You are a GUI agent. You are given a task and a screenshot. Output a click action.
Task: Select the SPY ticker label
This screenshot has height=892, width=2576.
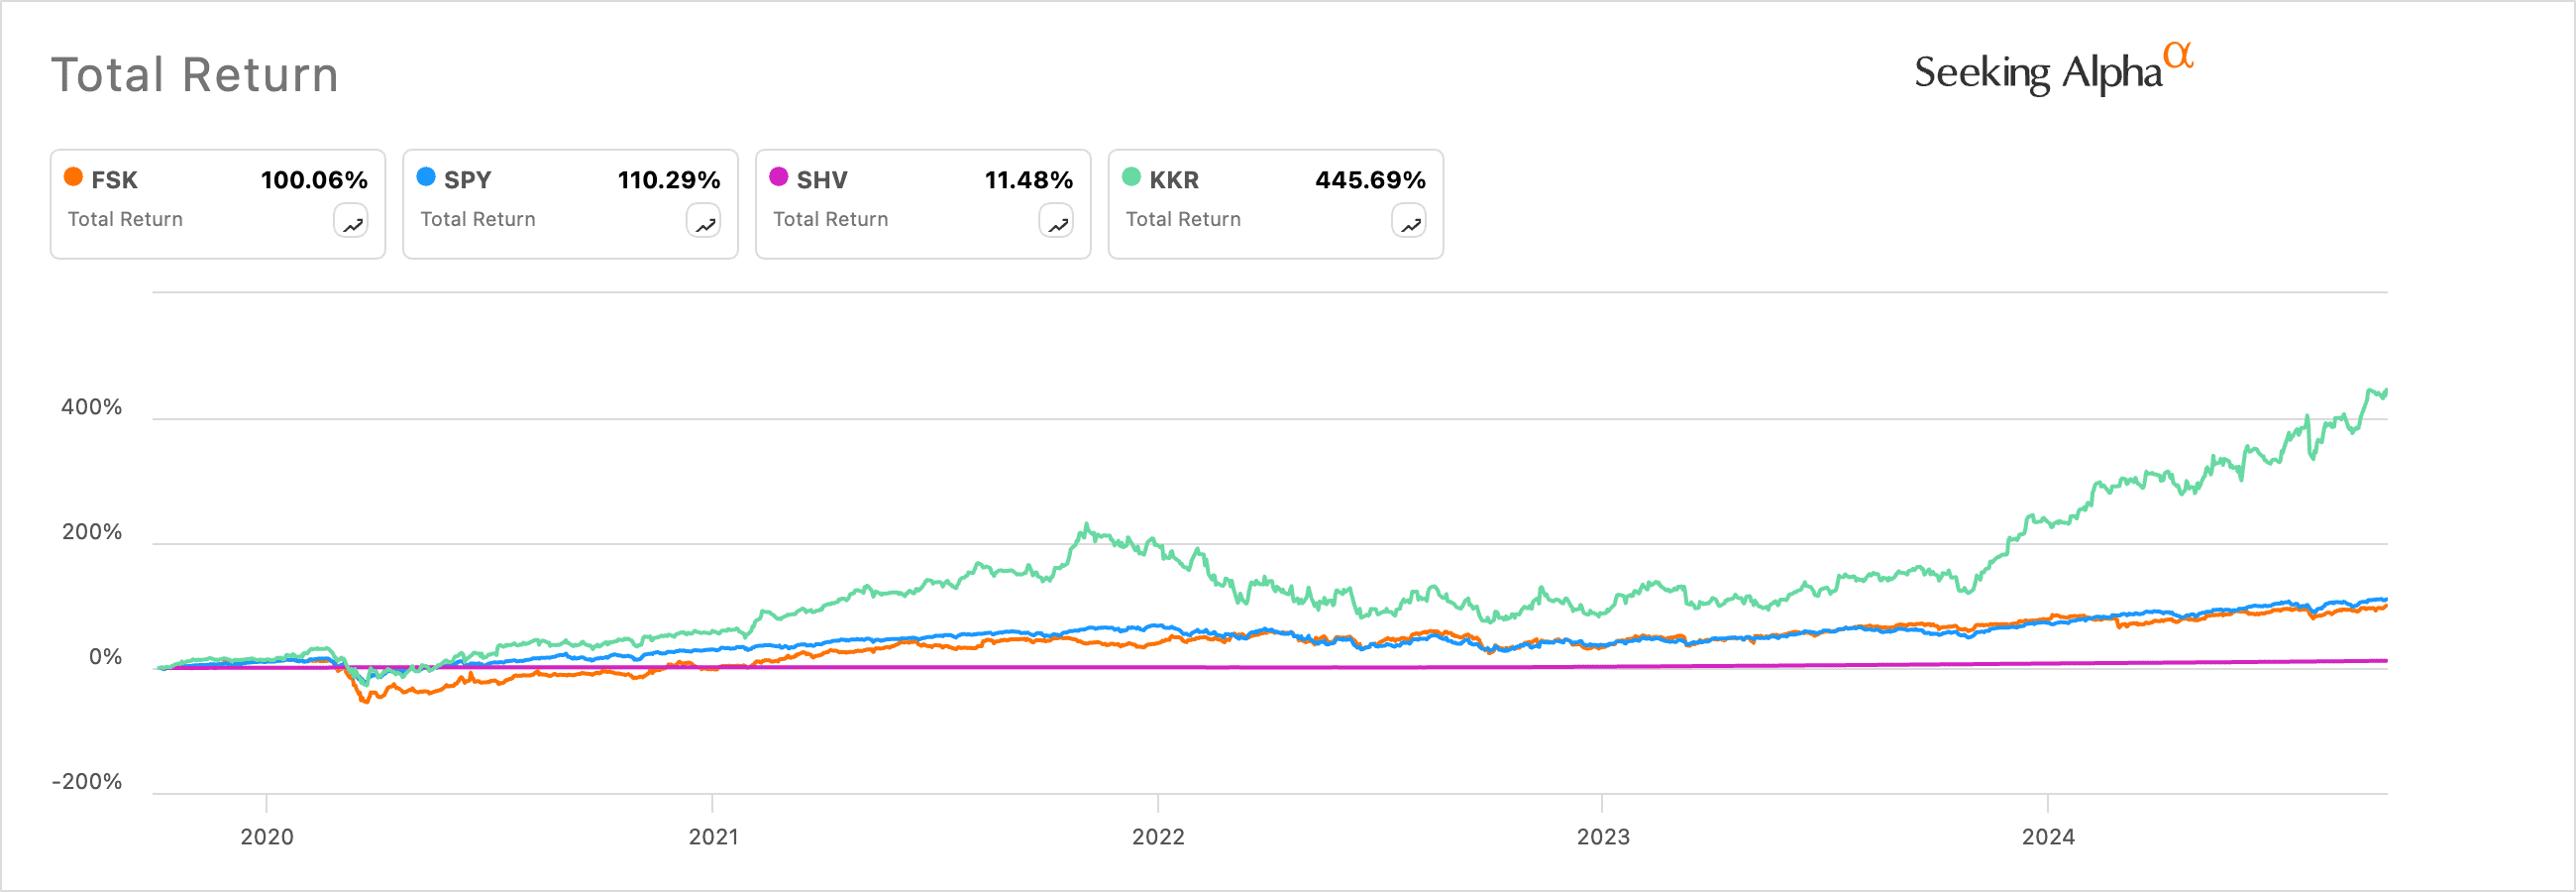point(468,180)
